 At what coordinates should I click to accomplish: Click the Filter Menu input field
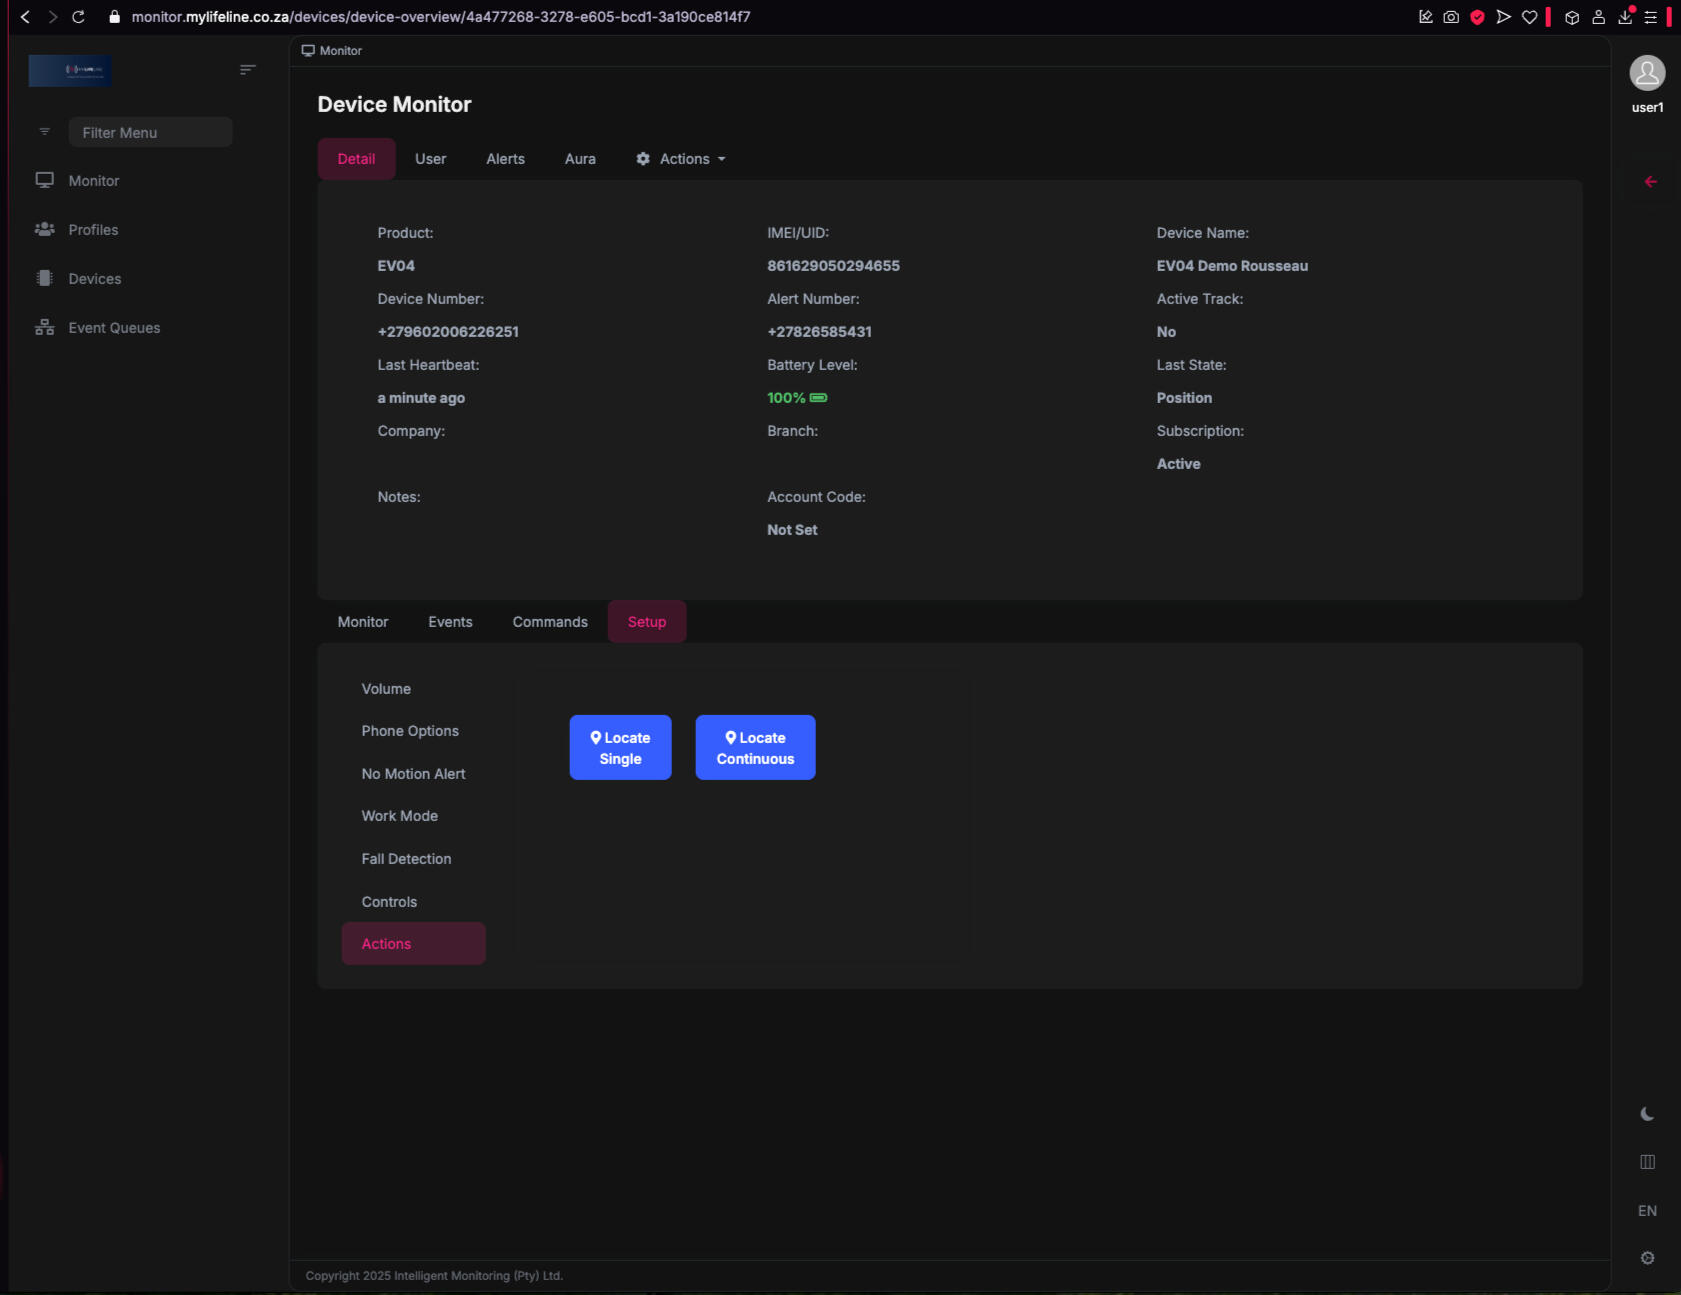(x=150, y=133)
